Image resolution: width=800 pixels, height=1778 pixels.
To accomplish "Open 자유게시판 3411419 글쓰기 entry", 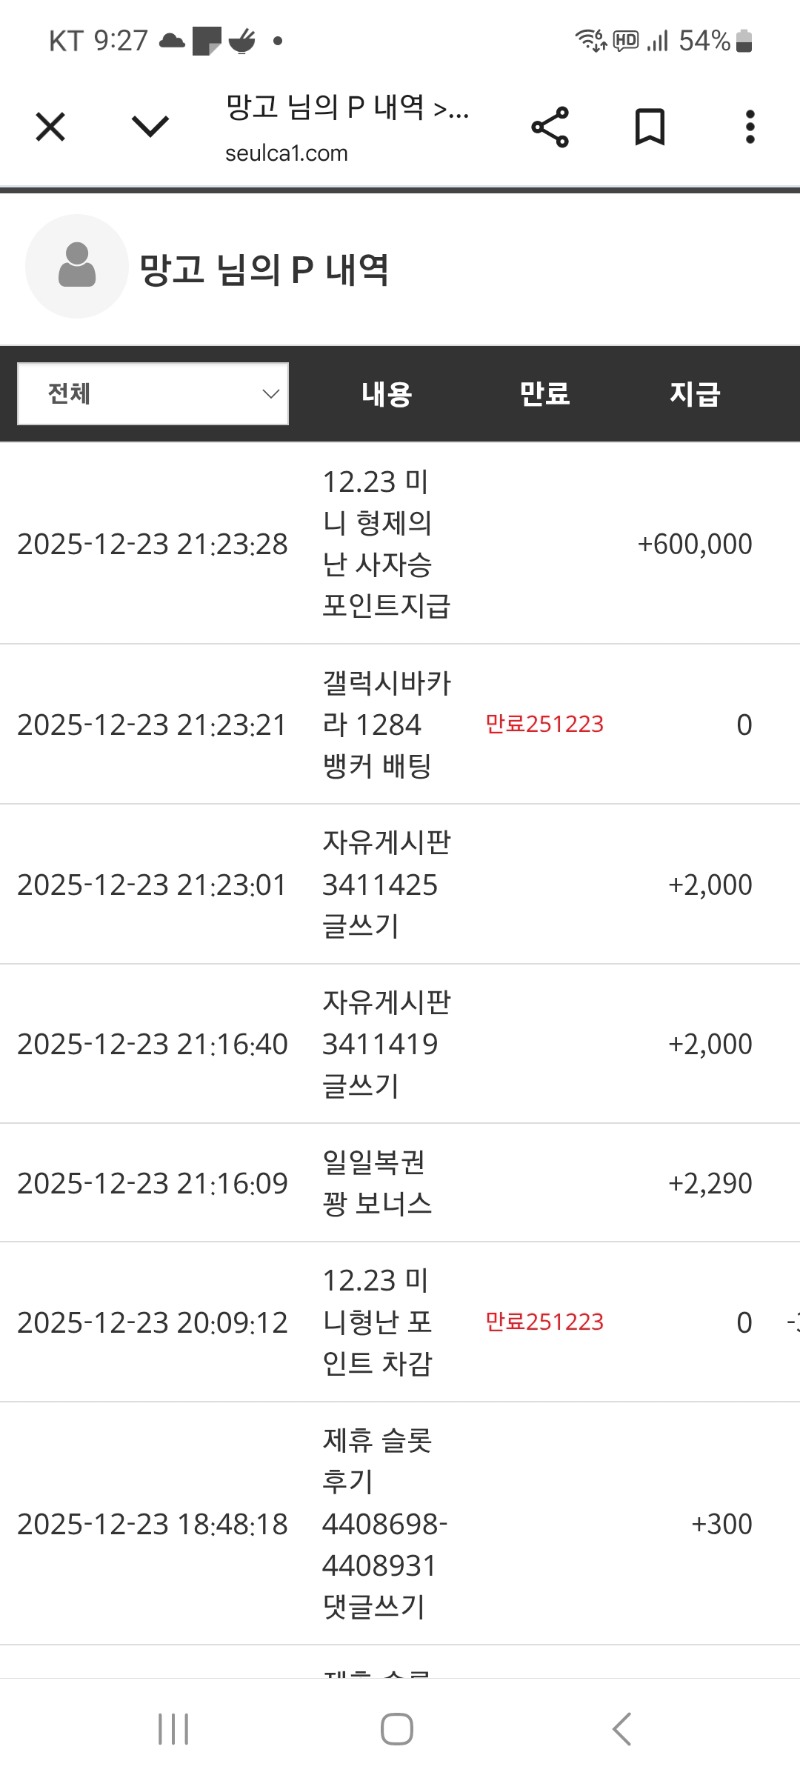I will click(x=386, y=1044).
